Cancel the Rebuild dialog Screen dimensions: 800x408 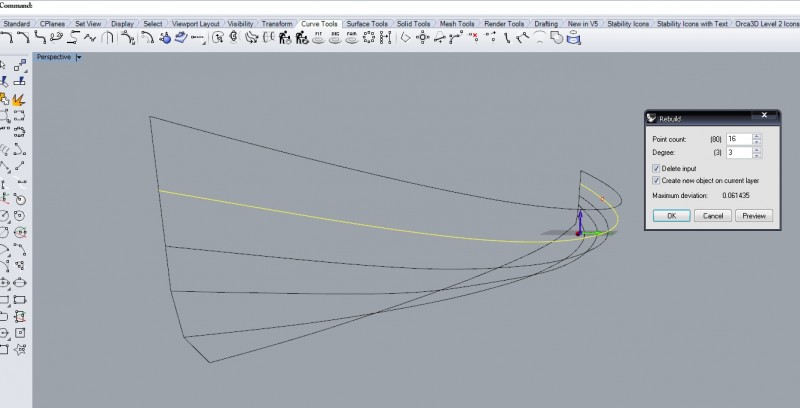712,215
